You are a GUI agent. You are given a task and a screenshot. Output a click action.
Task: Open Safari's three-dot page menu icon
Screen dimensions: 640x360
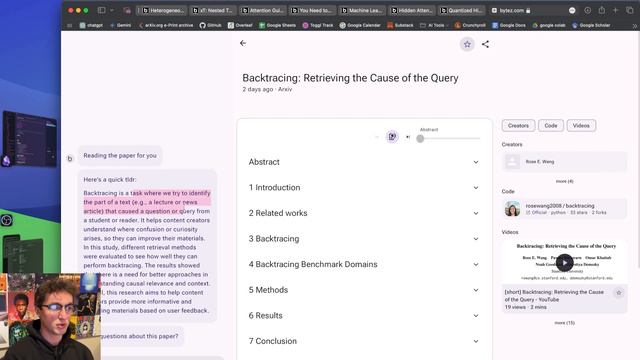[x=572, y=10]
